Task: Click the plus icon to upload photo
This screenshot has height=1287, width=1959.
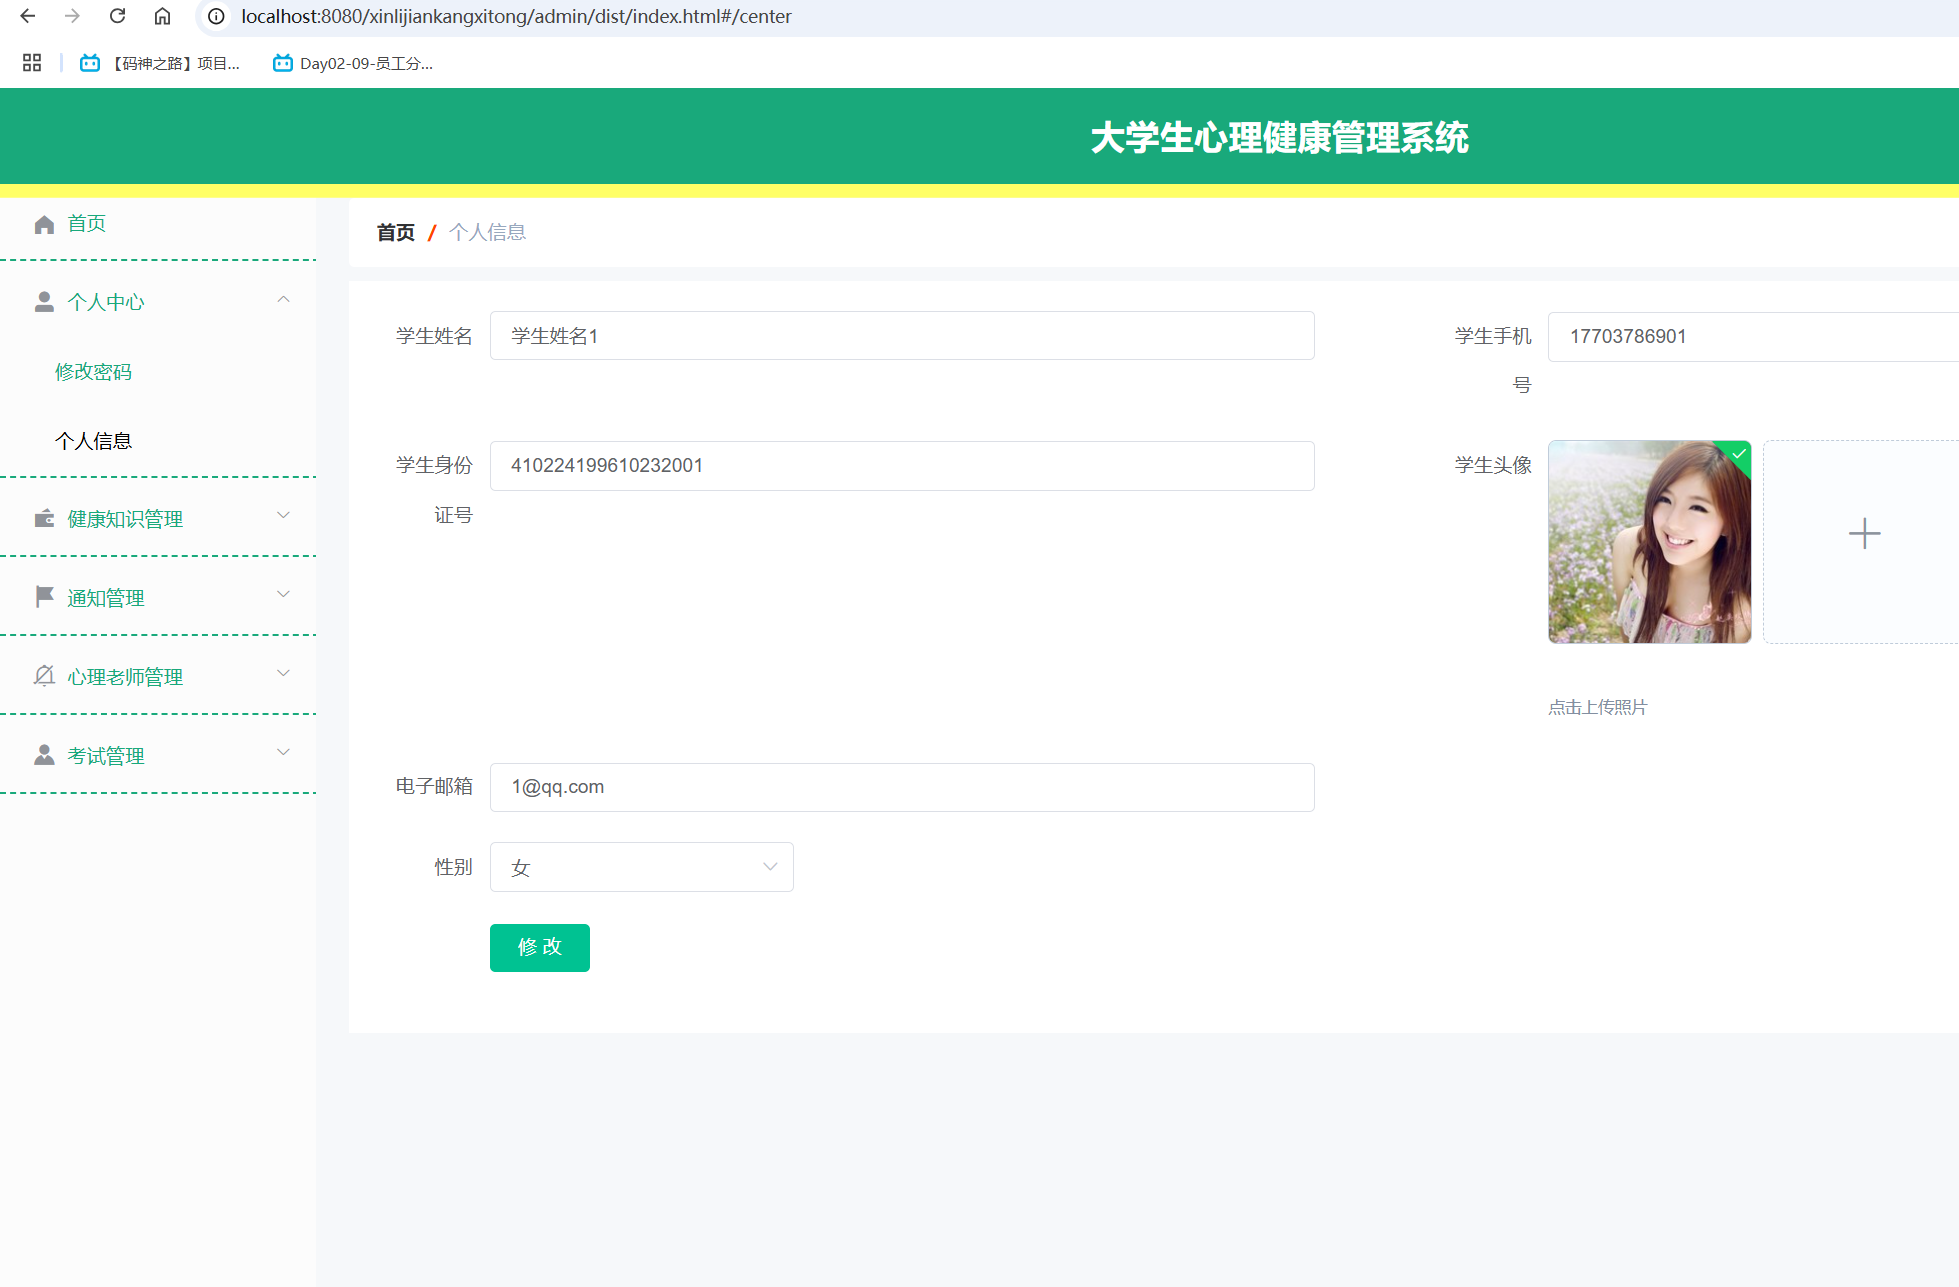Action: (1864, 534)
